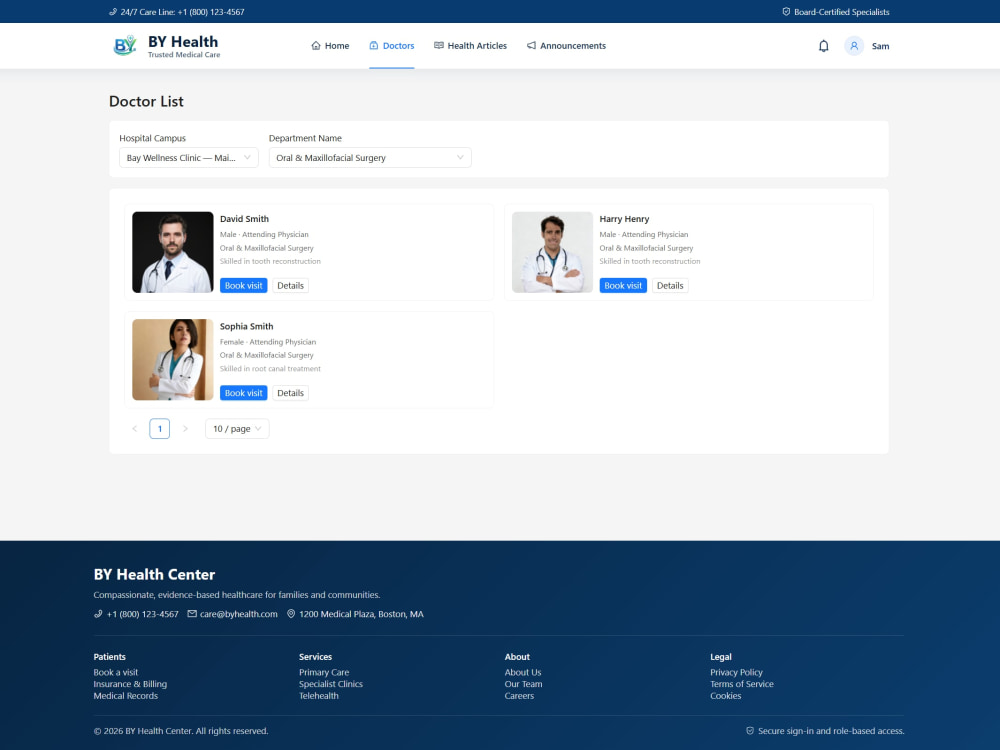This screenshot has height=750, width=1000.
Task: Open Specialist Clinics footer link
Action: pyautogui.click(x=331, y=684)
